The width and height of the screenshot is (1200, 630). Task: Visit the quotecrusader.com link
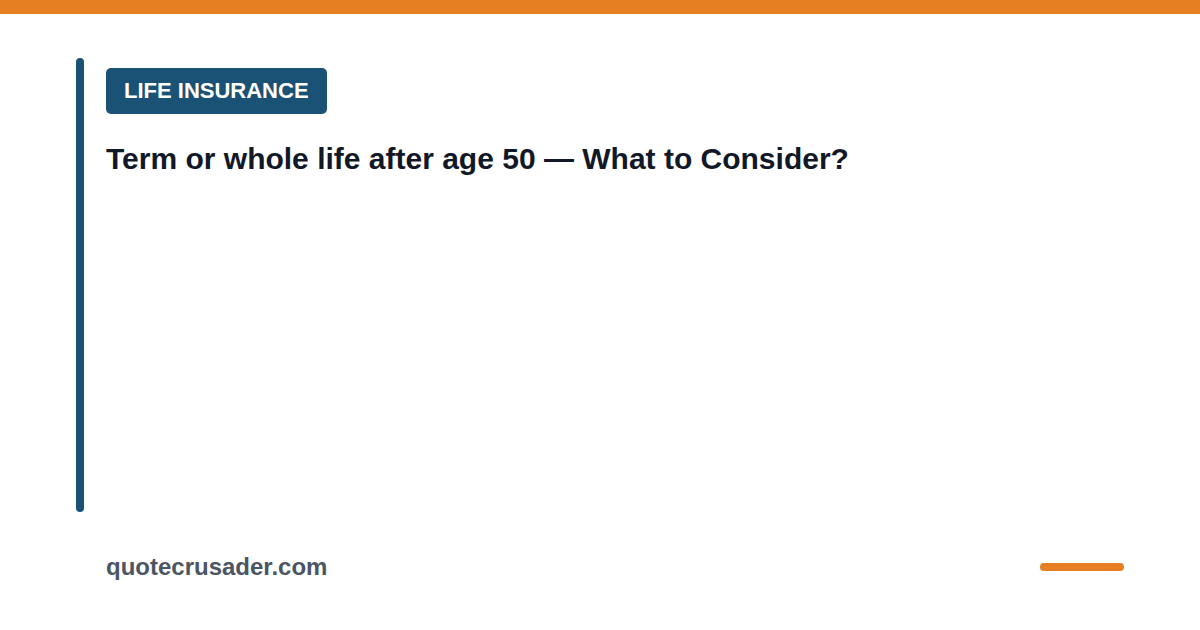pos(216,567)
